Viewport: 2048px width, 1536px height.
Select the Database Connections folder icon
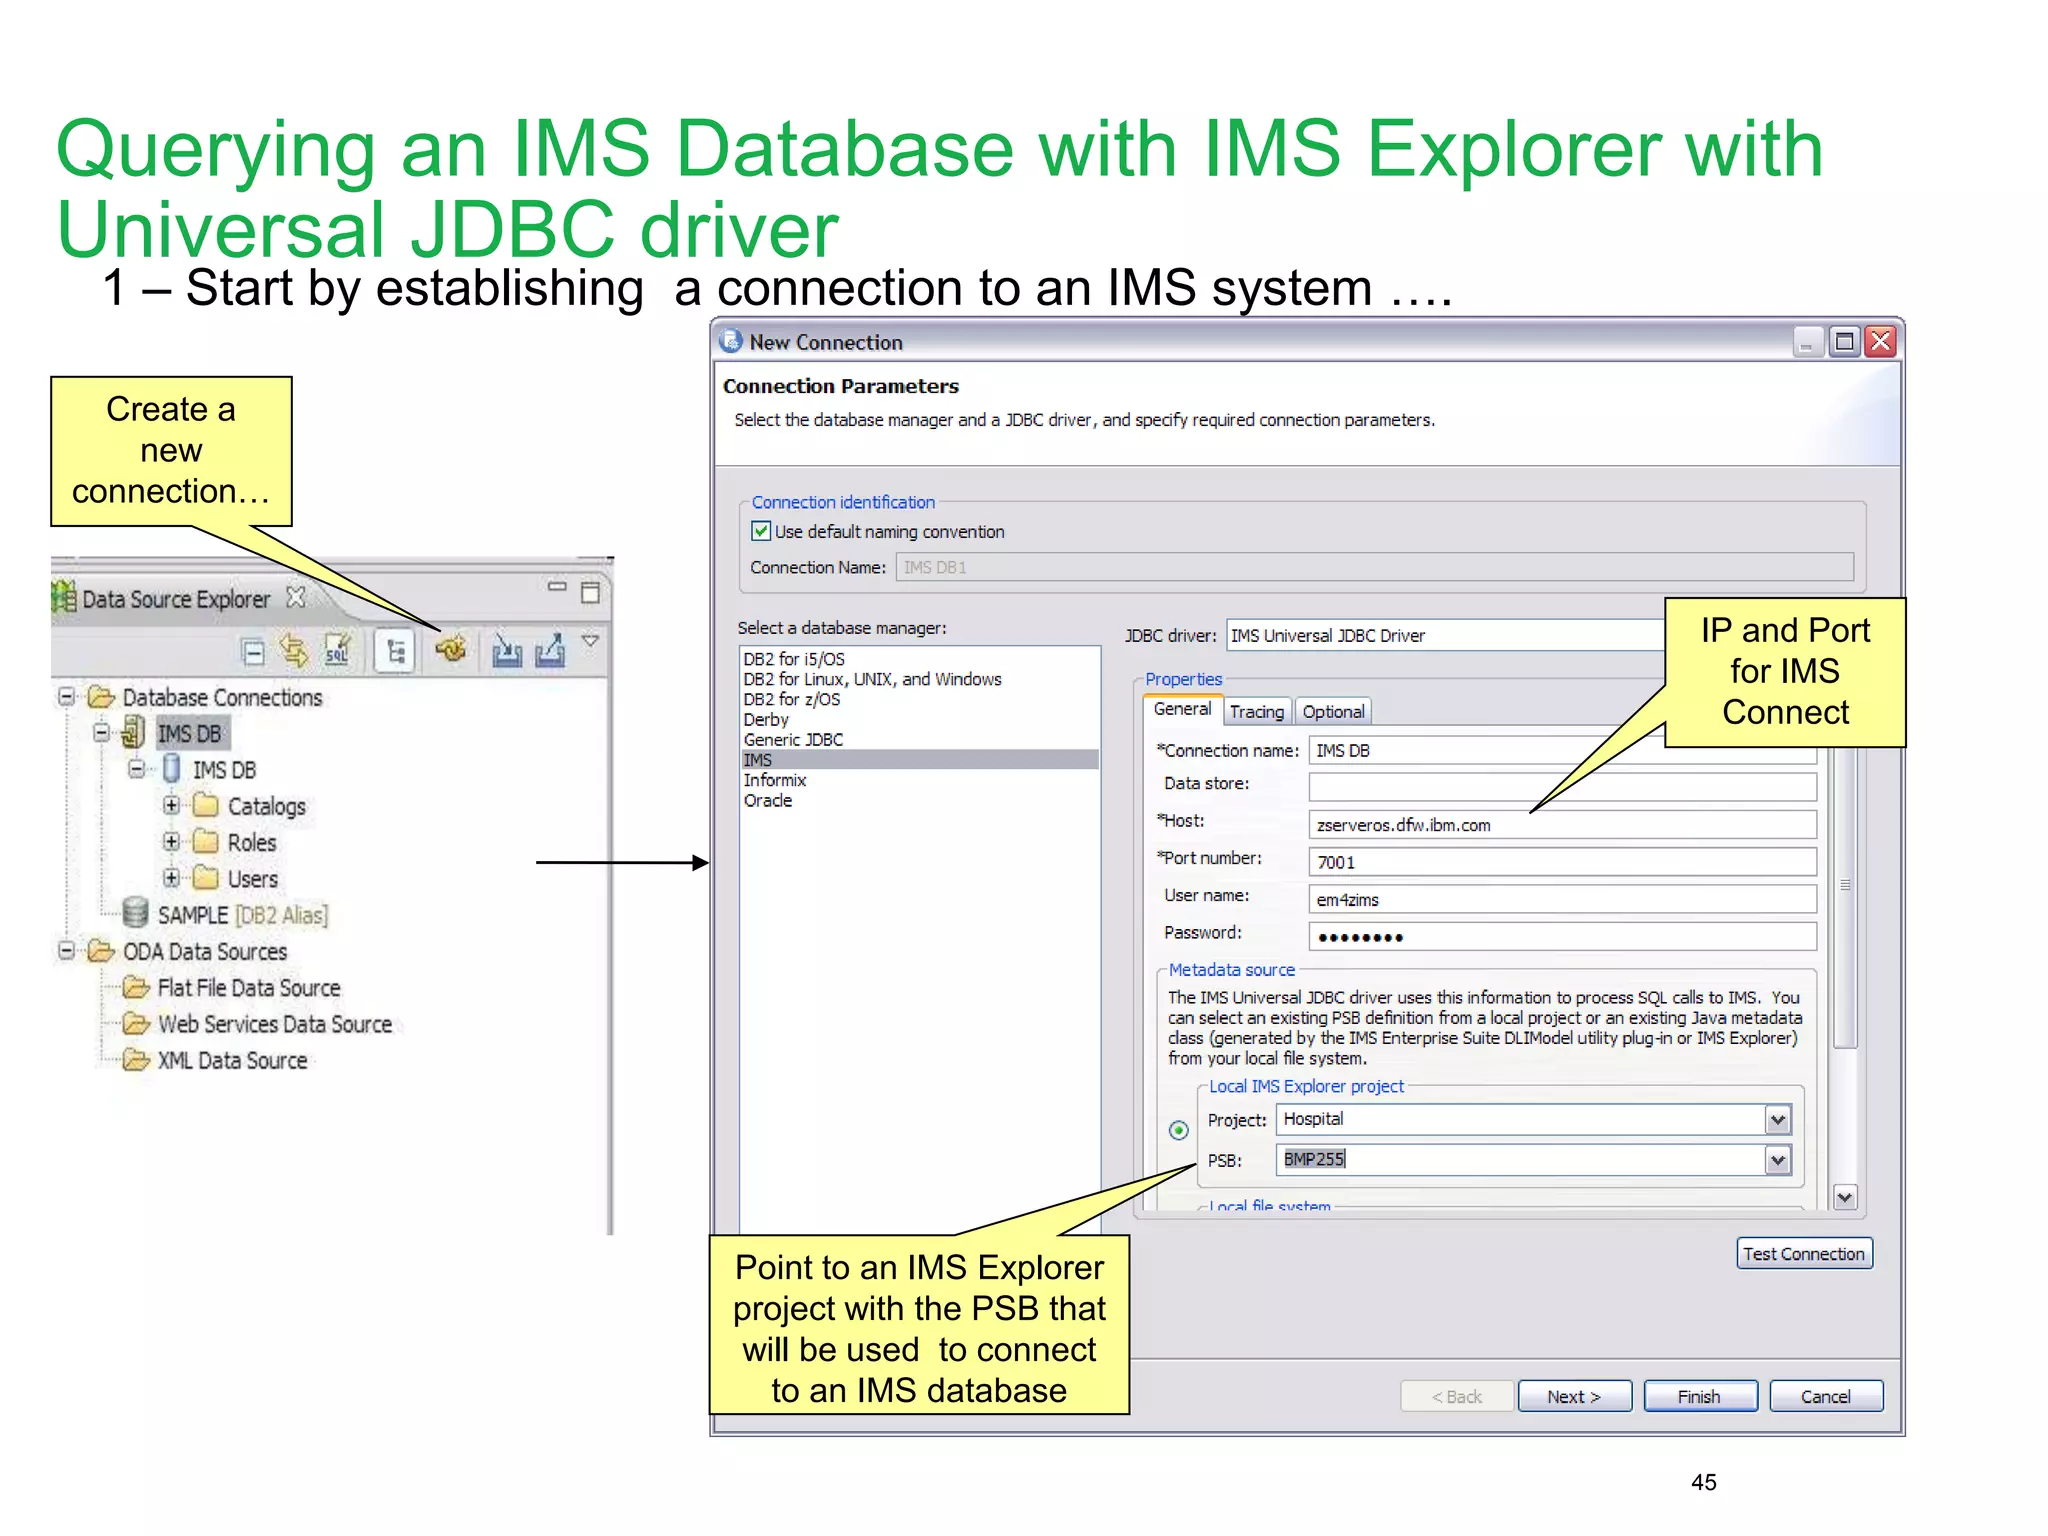coord(101,696)
